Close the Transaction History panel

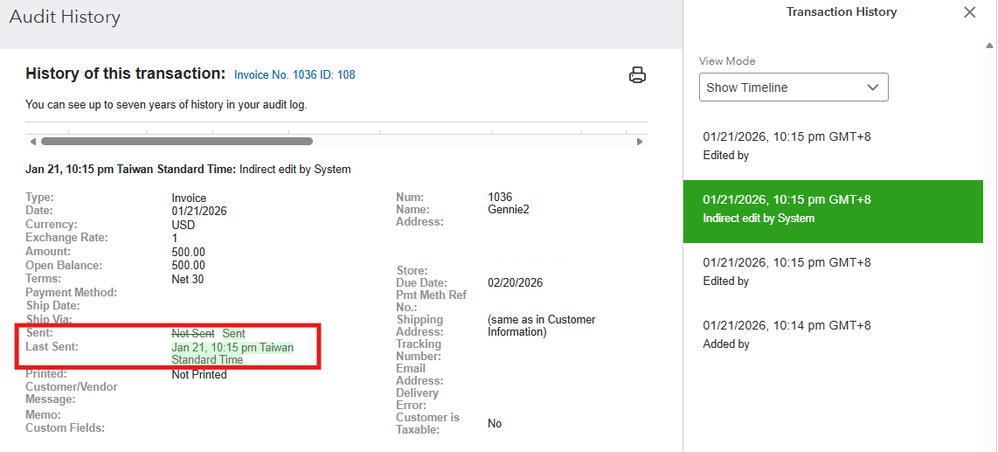969,13
